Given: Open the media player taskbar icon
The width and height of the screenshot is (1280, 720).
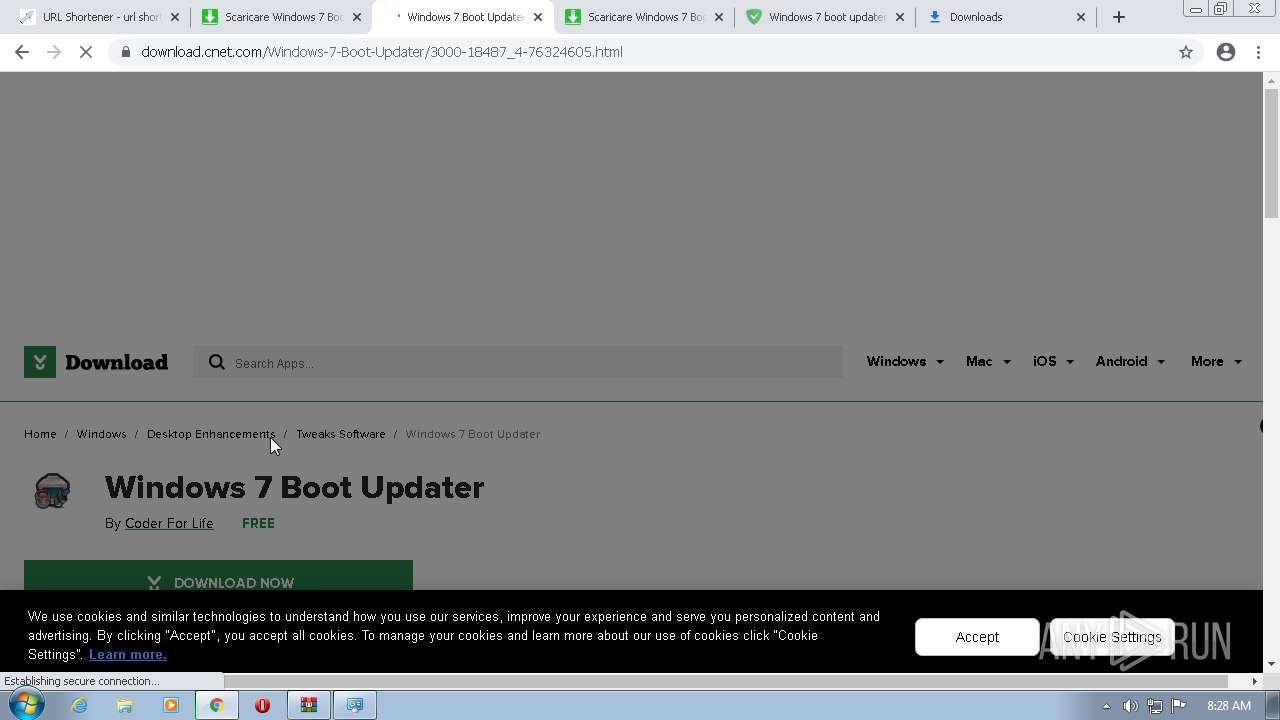Looking at the screenshot, I should (171, 705).
